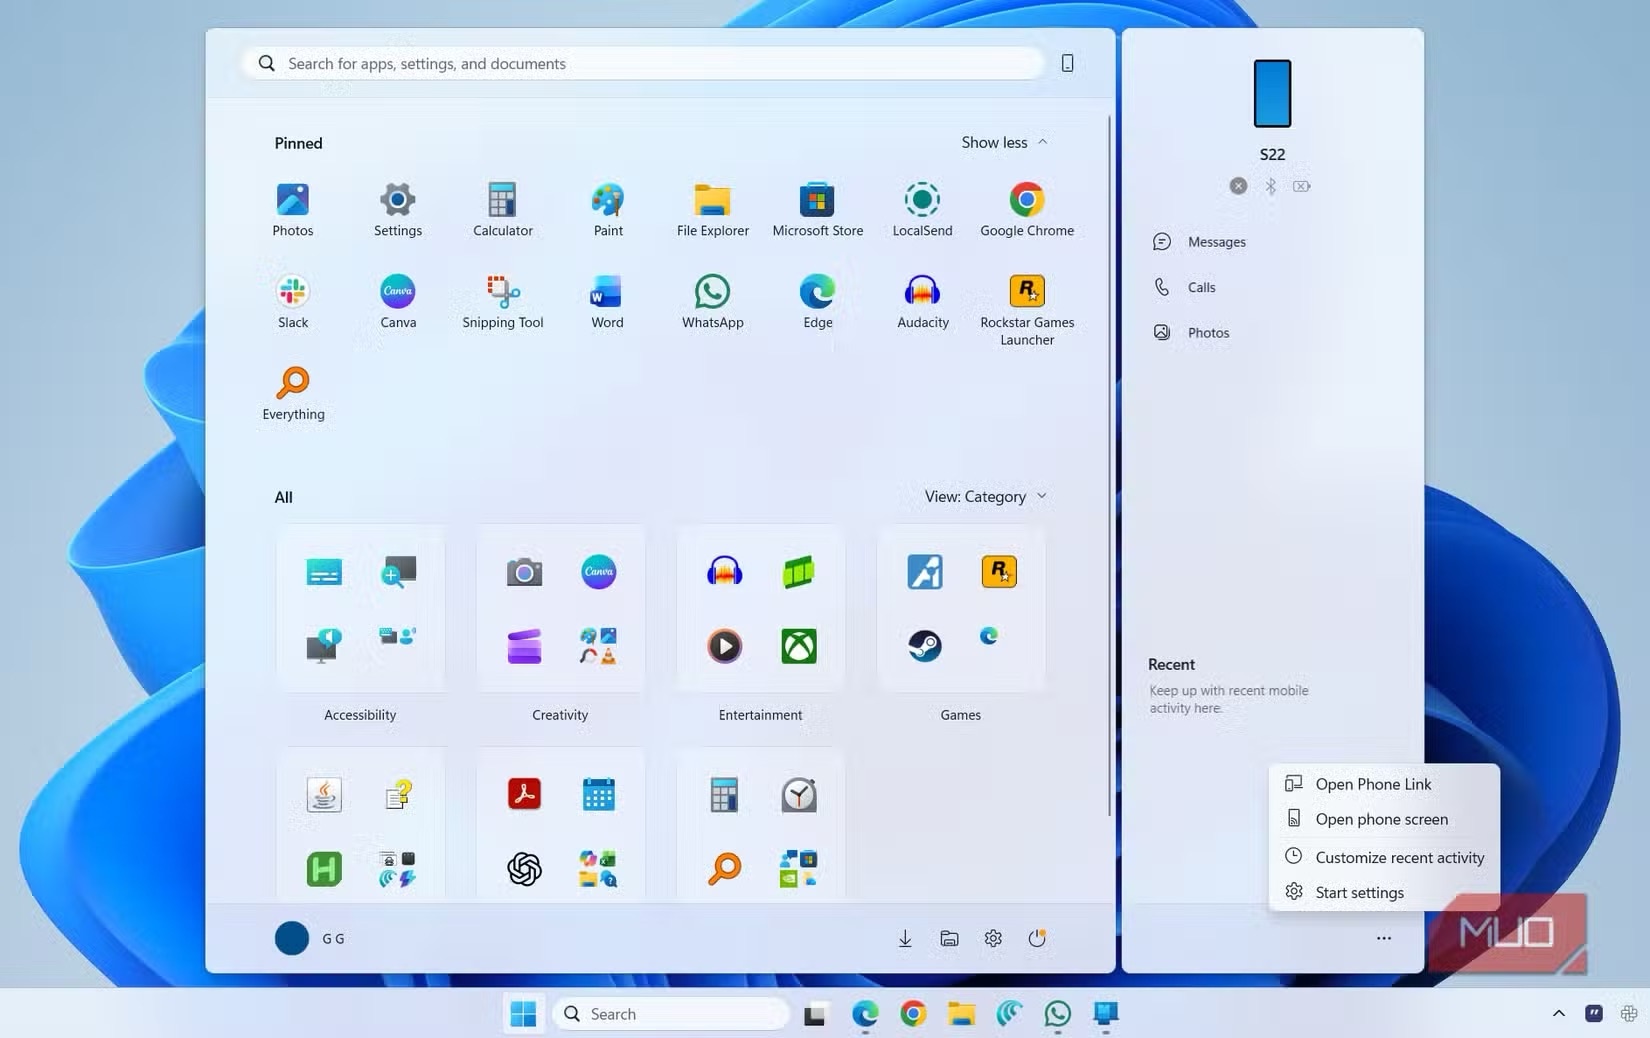Choose Customize recent activity in the menu
1650x1038 pixels.
click(1400, 857)
